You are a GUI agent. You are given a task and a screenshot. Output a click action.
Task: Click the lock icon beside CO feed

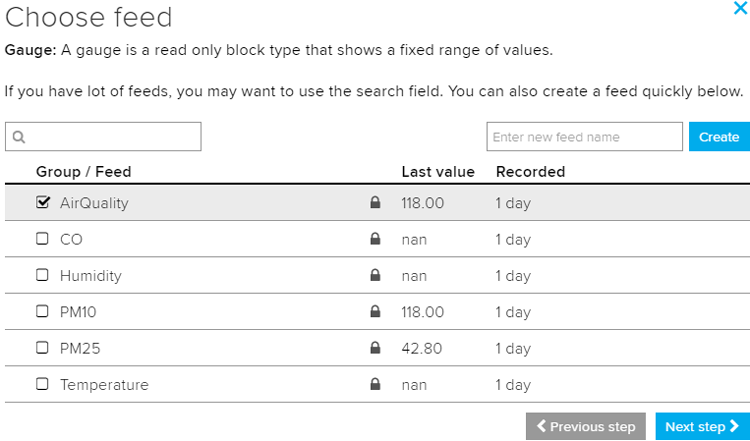click(375, 240)
